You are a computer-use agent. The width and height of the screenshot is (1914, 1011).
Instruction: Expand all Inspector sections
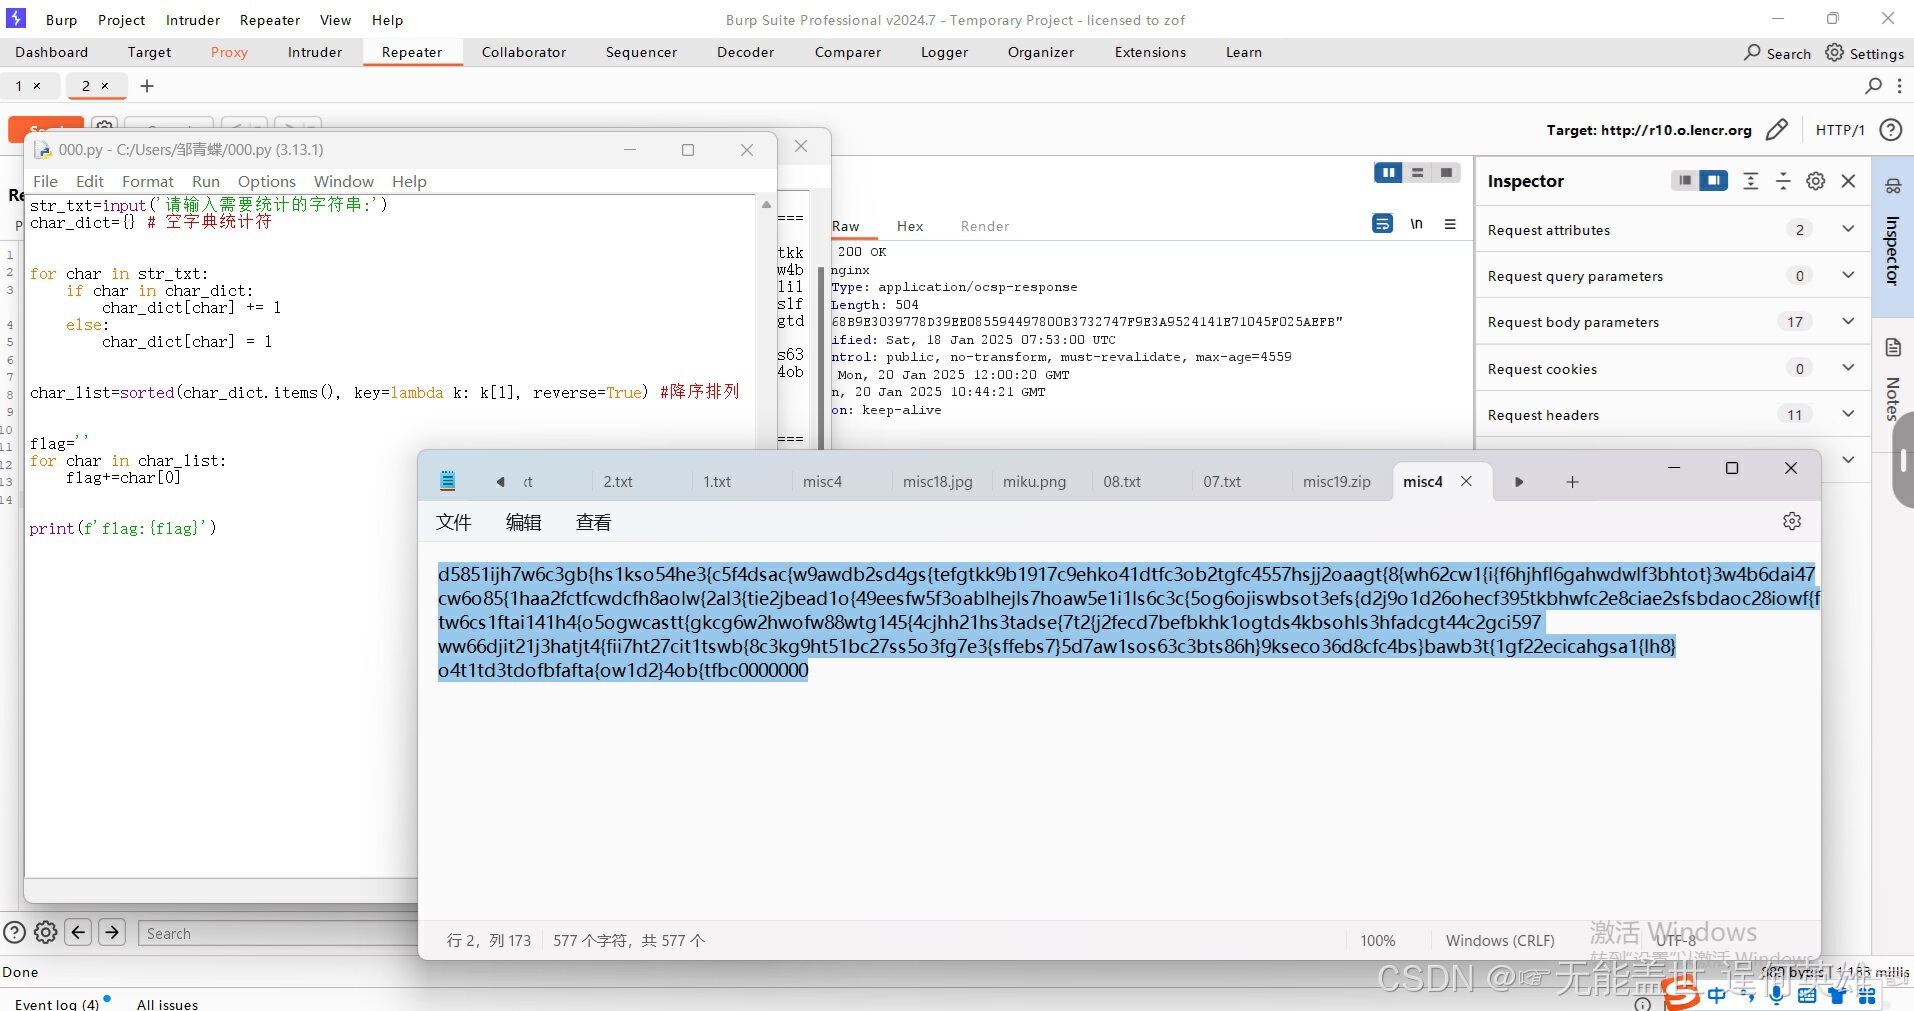[1750, 181]
